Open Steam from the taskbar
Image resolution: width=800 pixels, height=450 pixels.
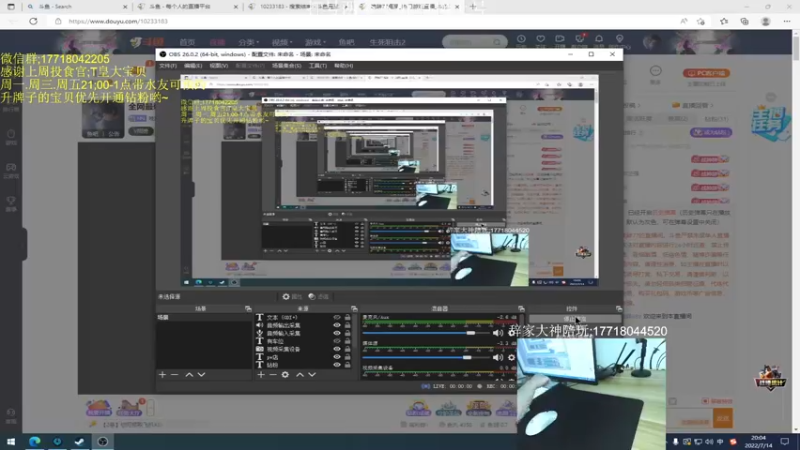point(80,441)
